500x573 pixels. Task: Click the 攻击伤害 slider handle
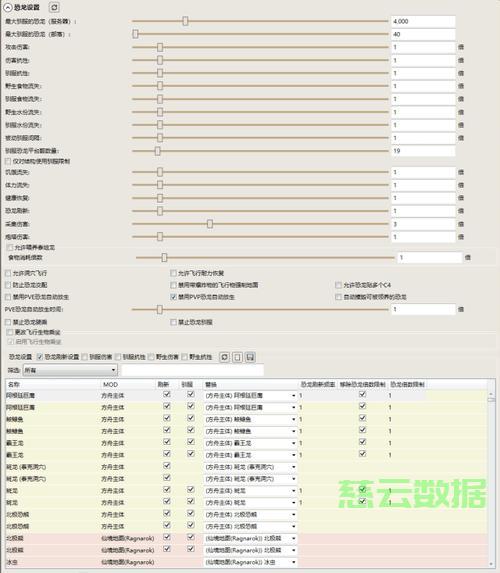[x=160, y=47]
